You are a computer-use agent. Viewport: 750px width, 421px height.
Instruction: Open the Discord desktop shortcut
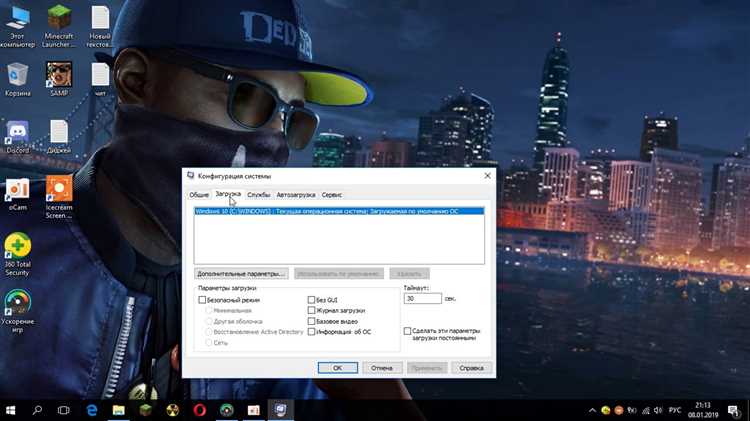click(18, 137)
